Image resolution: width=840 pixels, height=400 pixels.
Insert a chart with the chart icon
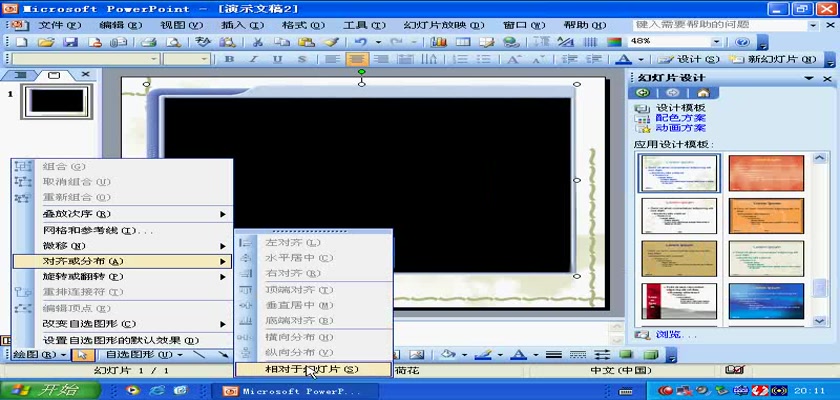[x=439, y=42]
